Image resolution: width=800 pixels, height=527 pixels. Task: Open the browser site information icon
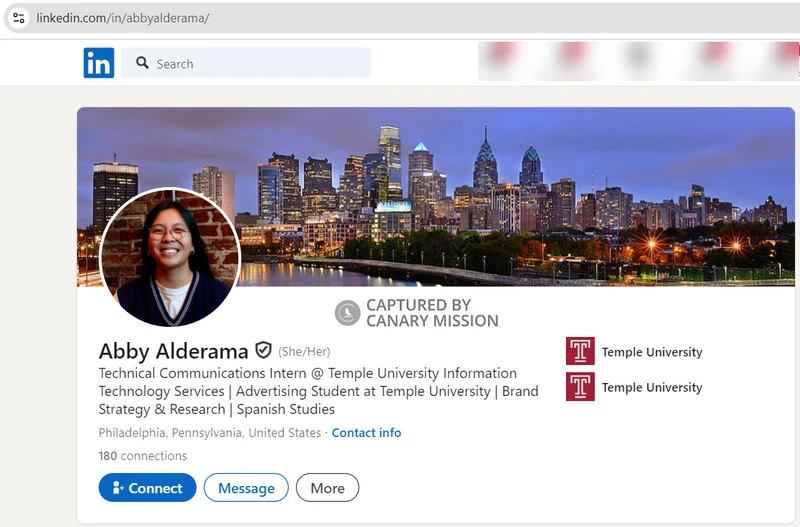(x=19, y=18)
